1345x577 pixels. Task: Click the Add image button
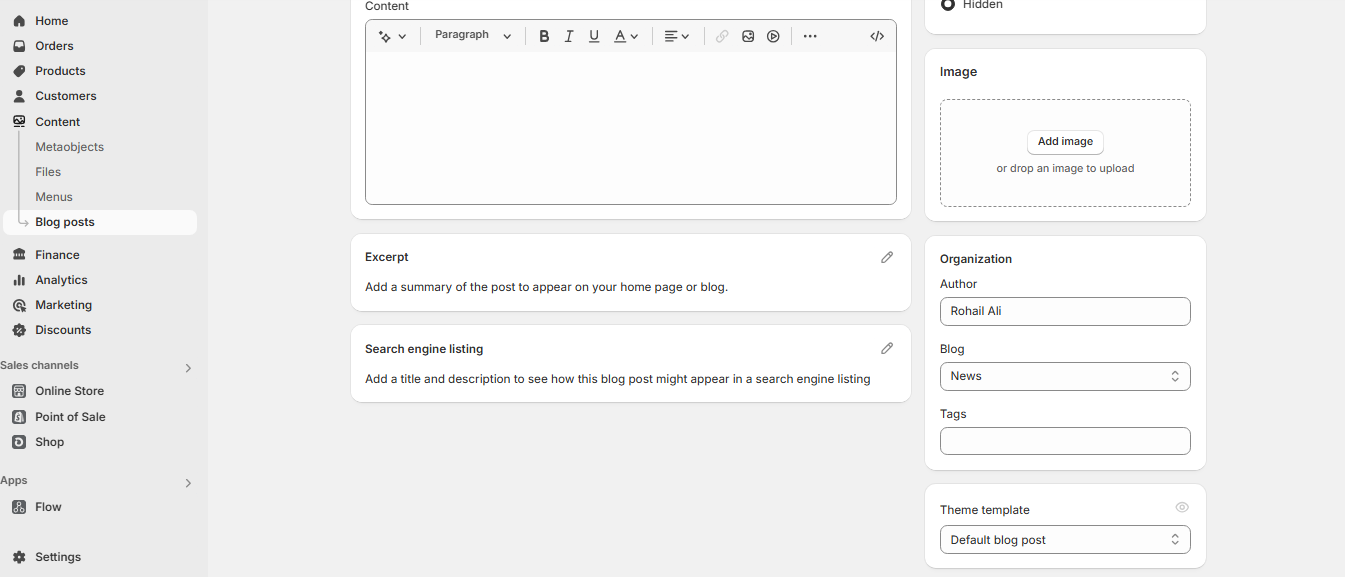pyautogui.click(x=1065, y=142)
